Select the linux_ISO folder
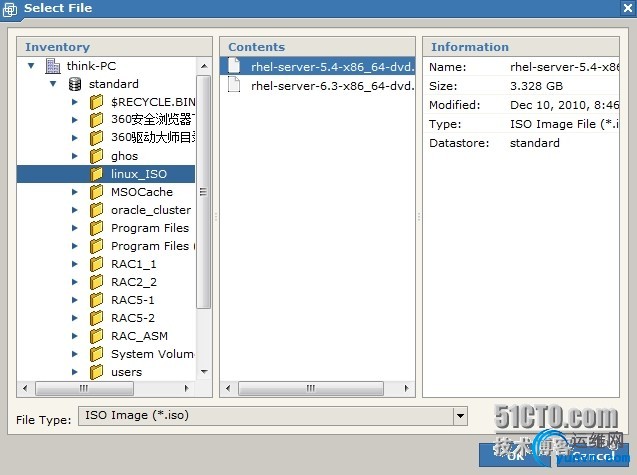The width and height of the screenshot is (637, 475). (106, 174)
